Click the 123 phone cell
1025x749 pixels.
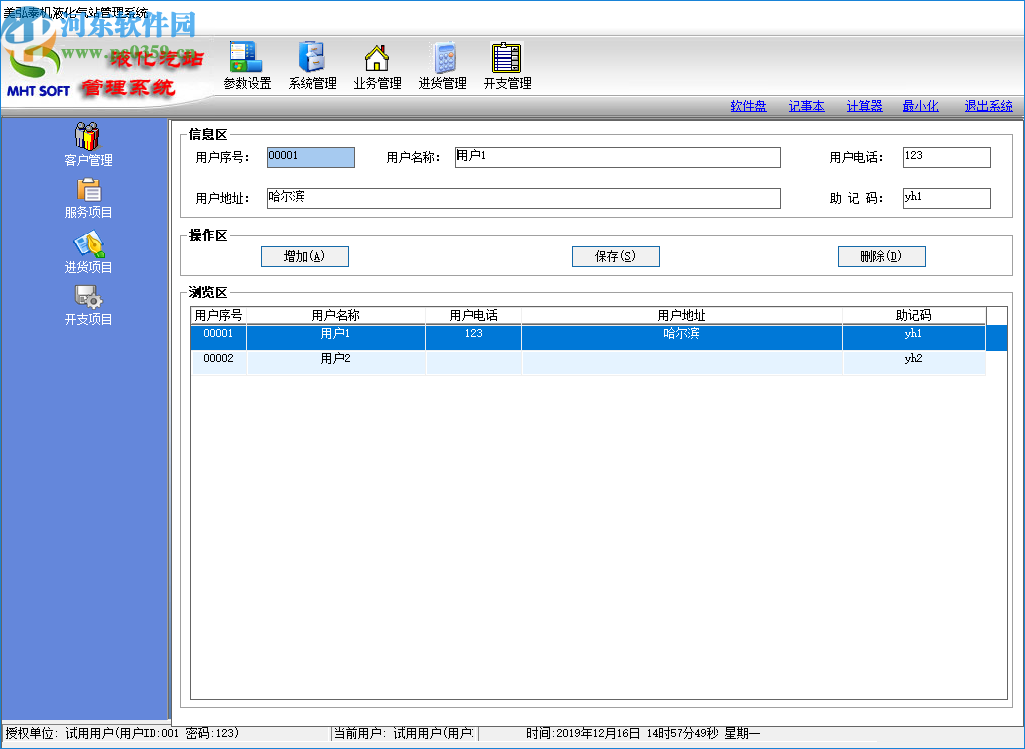pyautogui.click(x=474, y=337)
